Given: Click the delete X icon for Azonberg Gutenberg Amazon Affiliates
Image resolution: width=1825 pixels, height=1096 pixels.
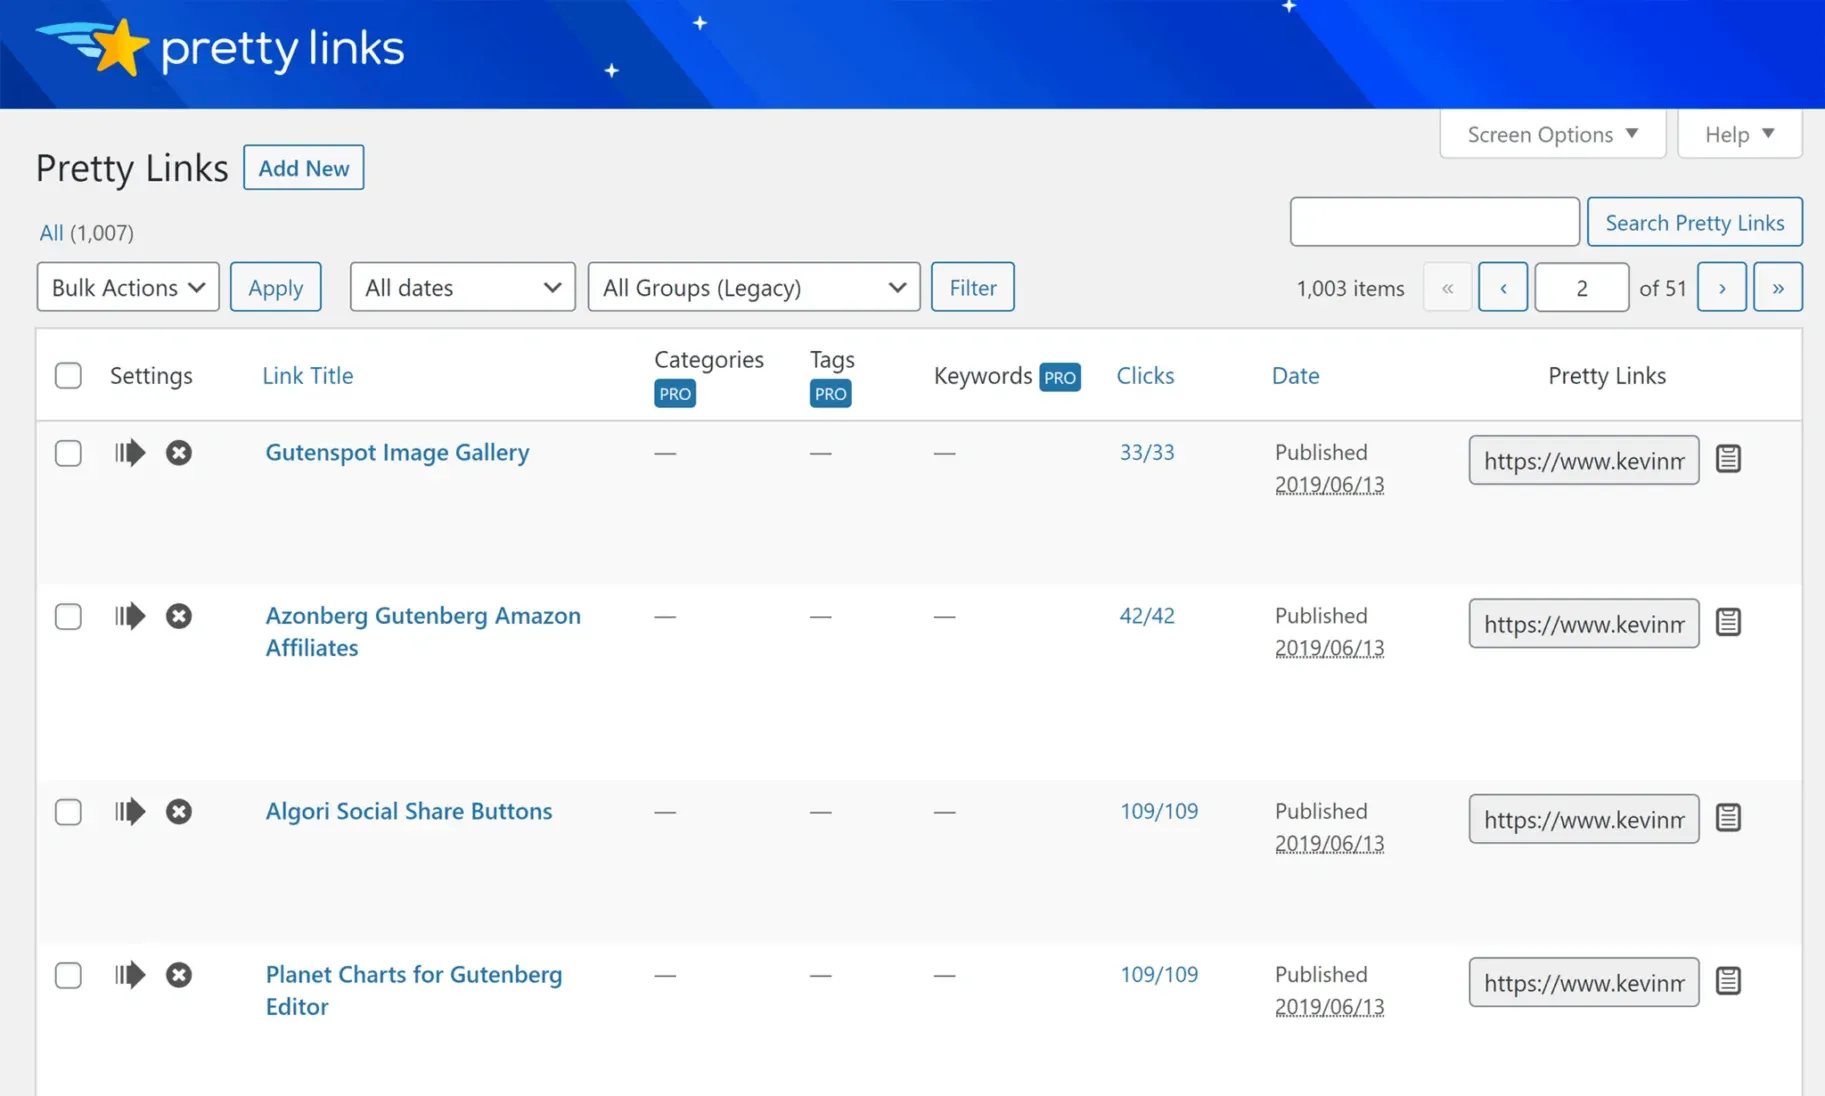Looking at the screenshot, I should coord(179,616).
